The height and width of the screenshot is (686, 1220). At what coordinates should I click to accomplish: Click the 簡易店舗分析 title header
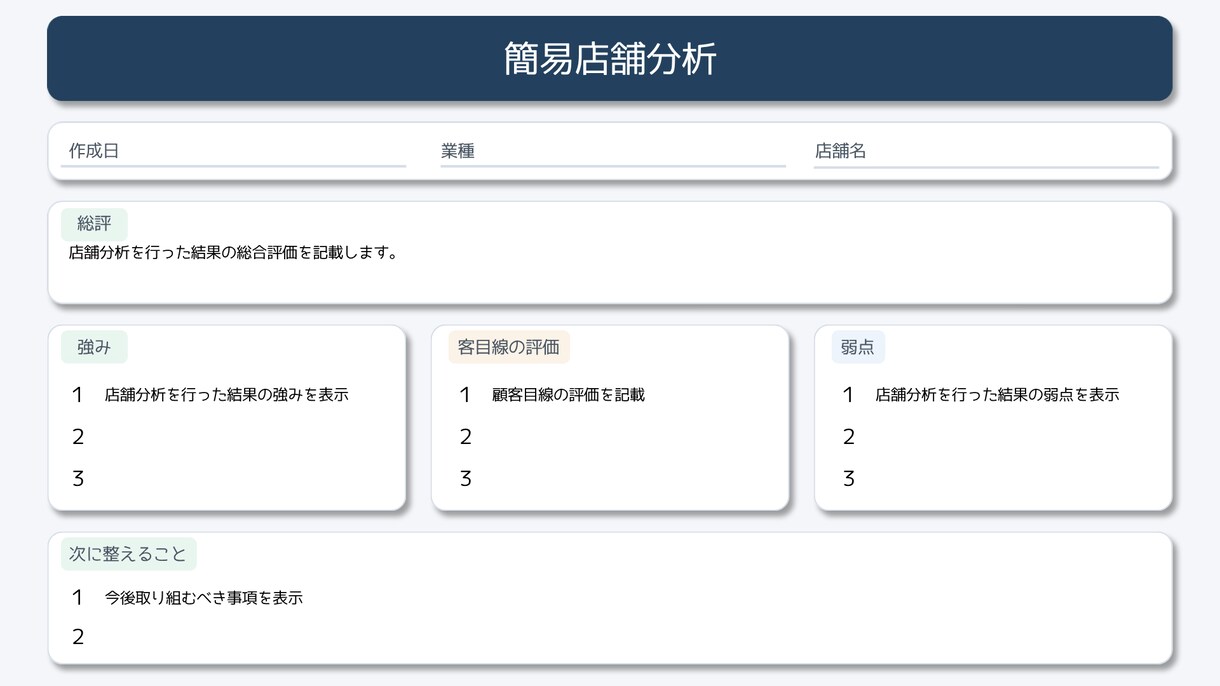[610, 59]
